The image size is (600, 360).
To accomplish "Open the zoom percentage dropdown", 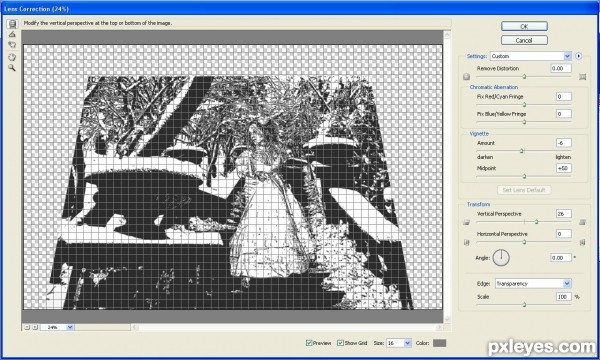I will (57, 327).
